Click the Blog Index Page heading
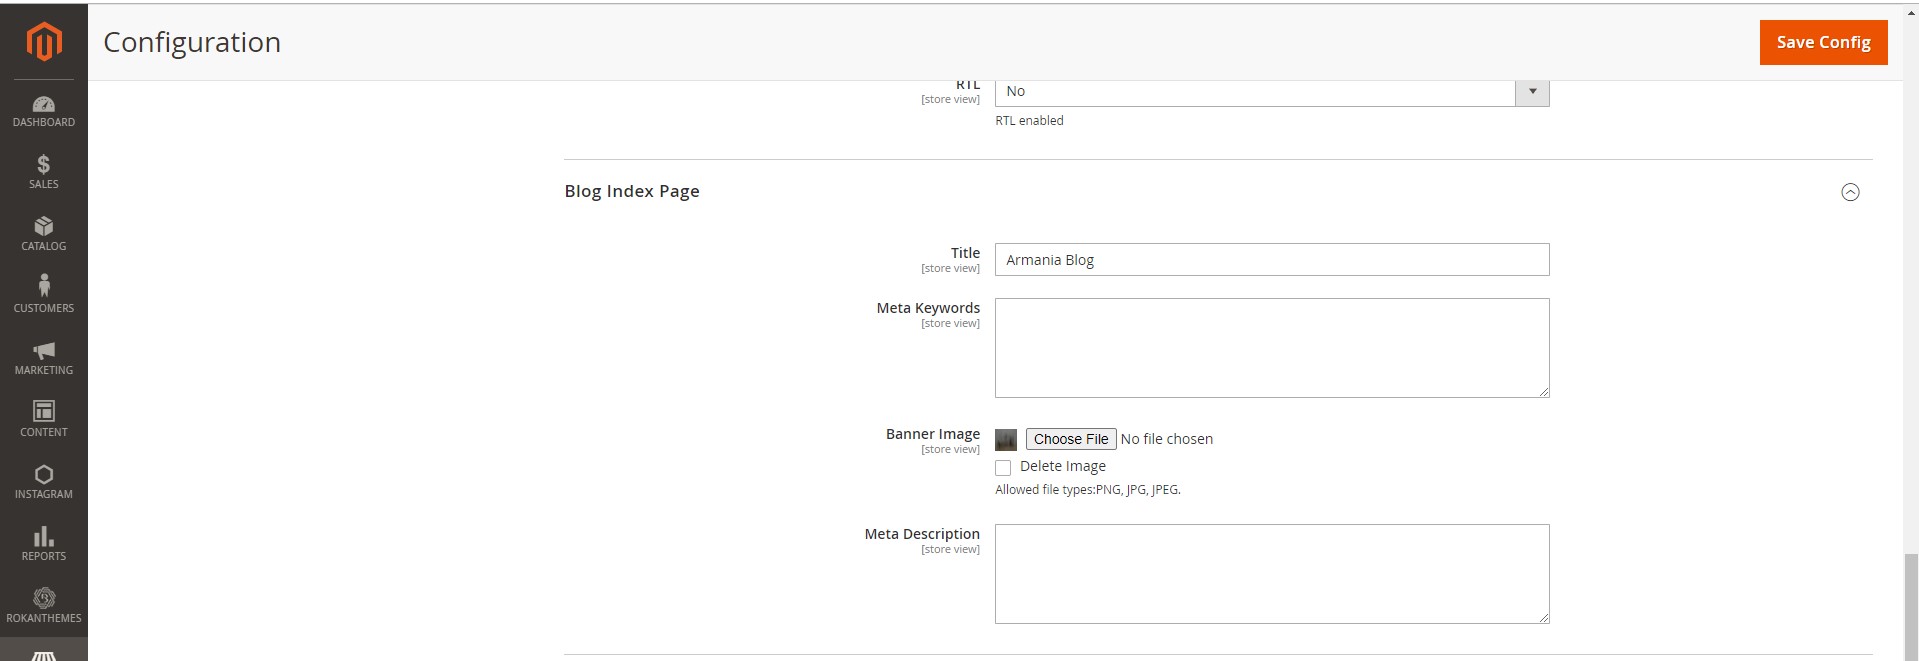Image resolution: width=1919 pixels, height=661 pixels. pyautogui.click(x=632, y=191)
